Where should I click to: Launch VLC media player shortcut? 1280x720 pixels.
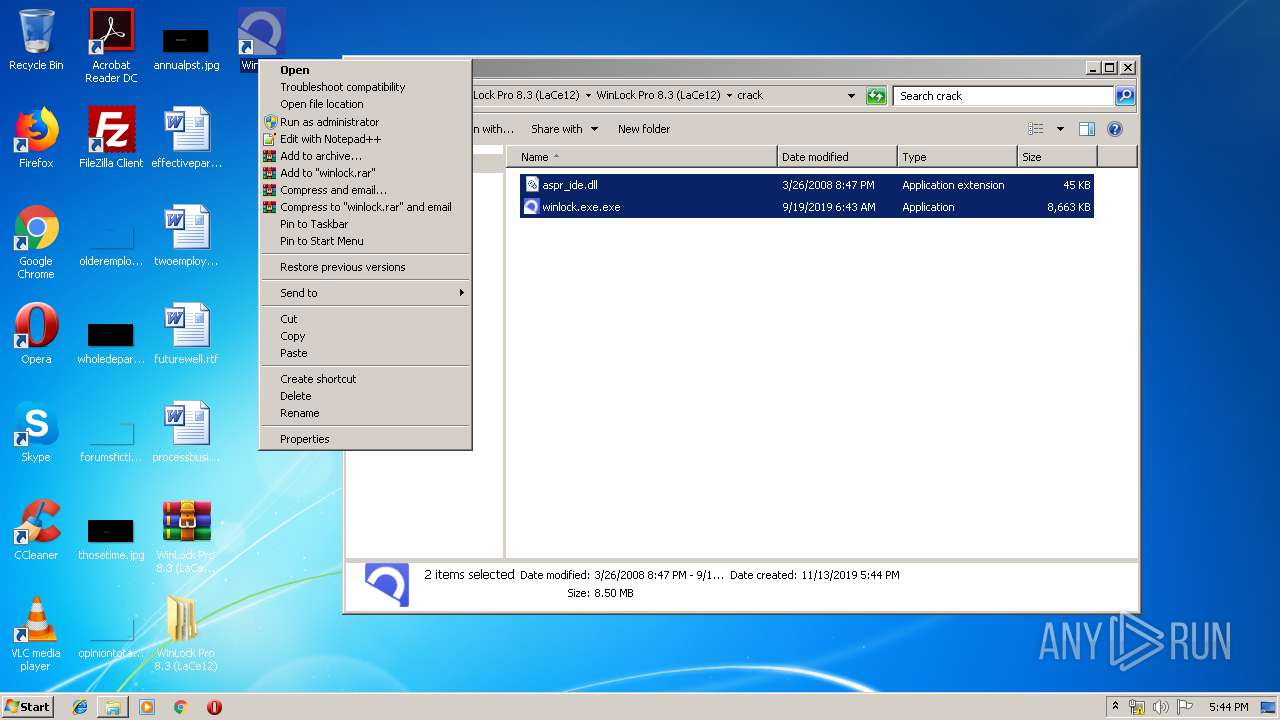36,634
